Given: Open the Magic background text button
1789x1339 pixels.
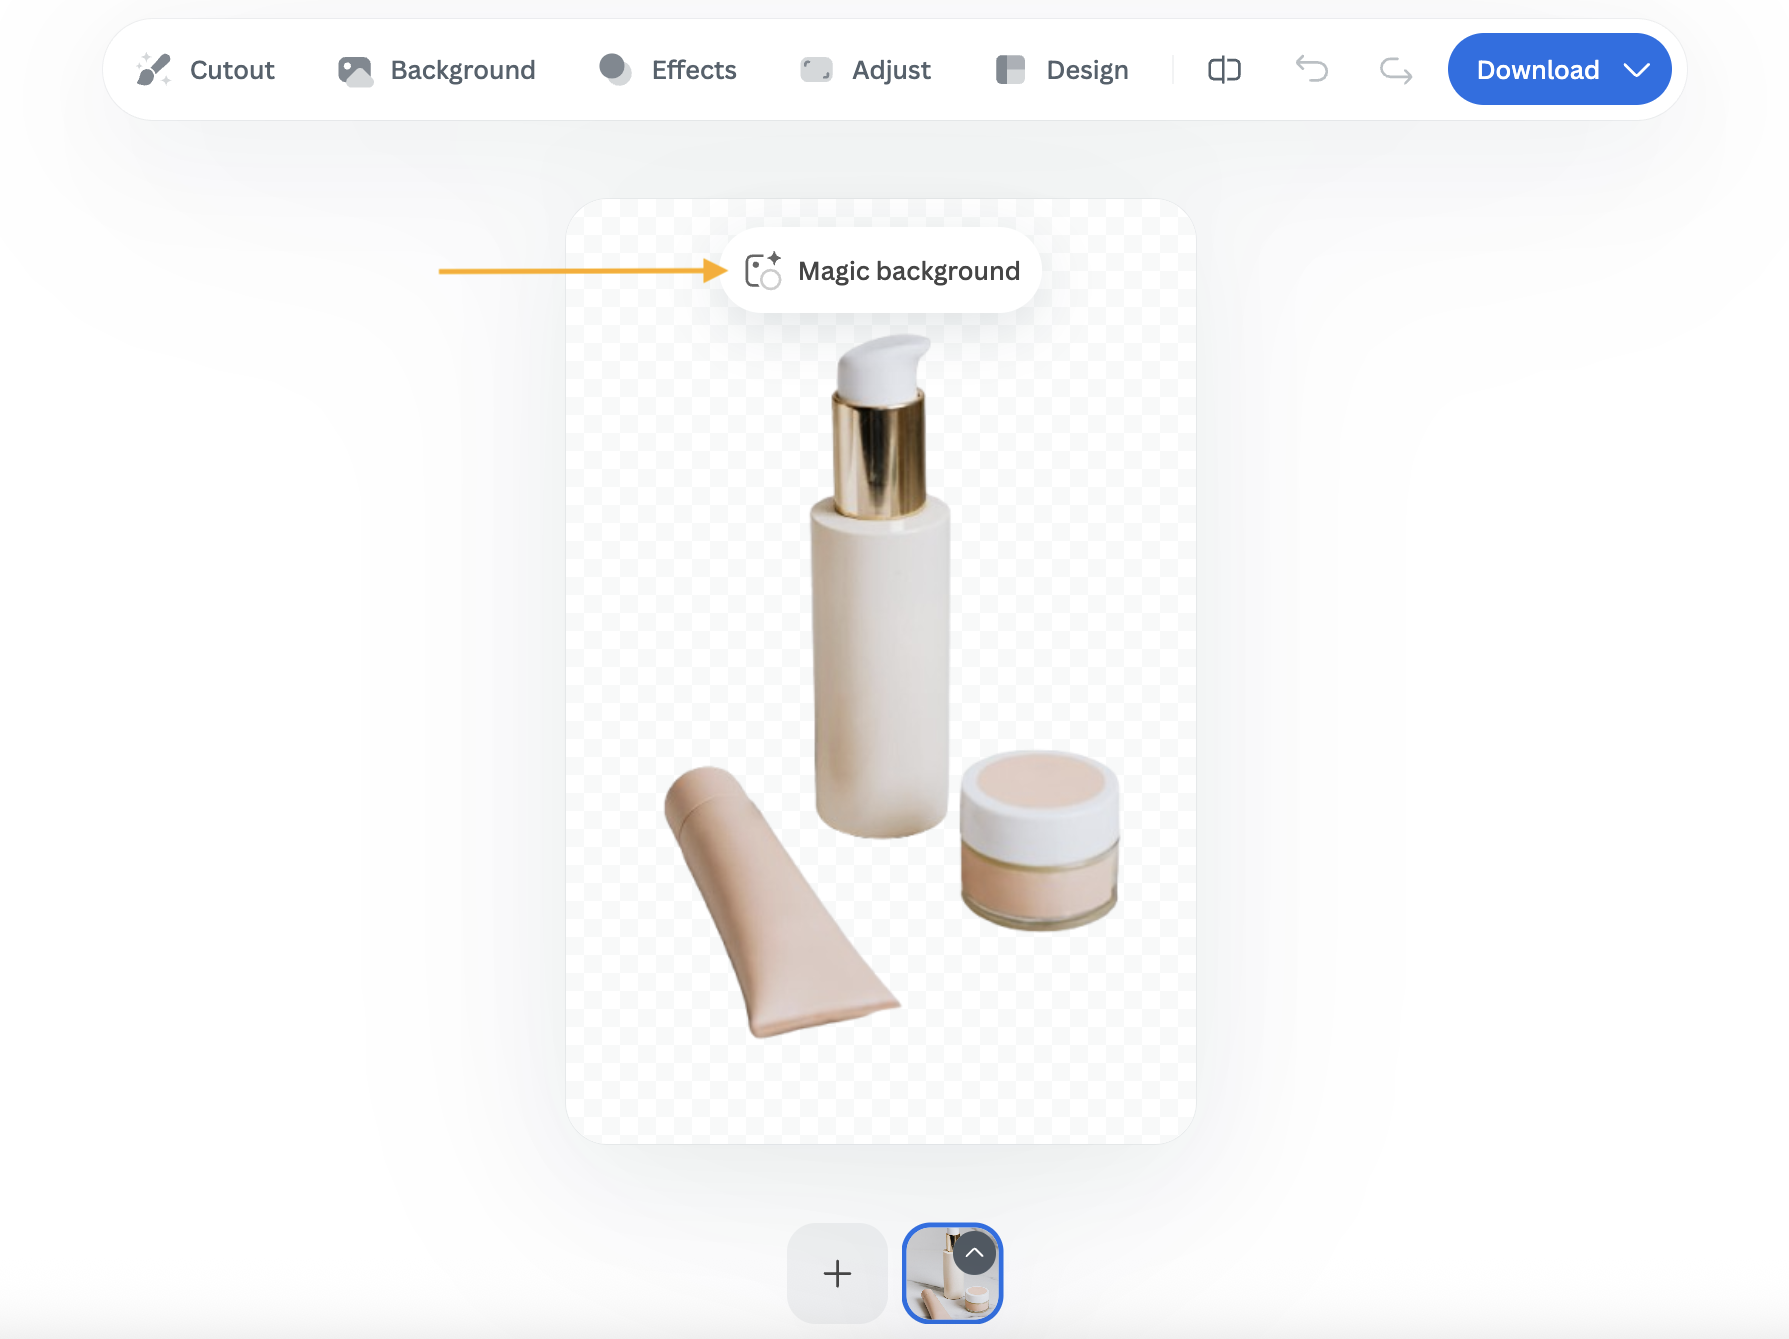Looking at the screenshot, I should pos(908,271).
